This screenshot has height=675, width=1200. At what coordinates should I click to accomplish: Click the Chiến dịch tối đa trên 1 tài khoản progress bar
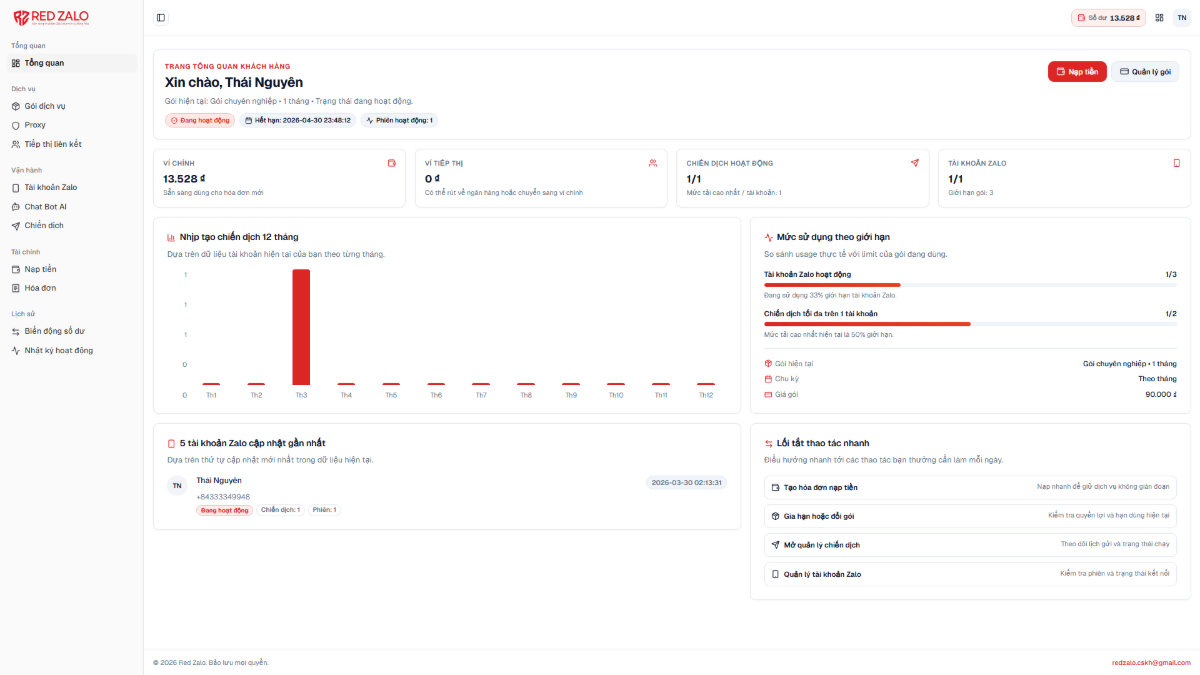click(x=970, y=324)
